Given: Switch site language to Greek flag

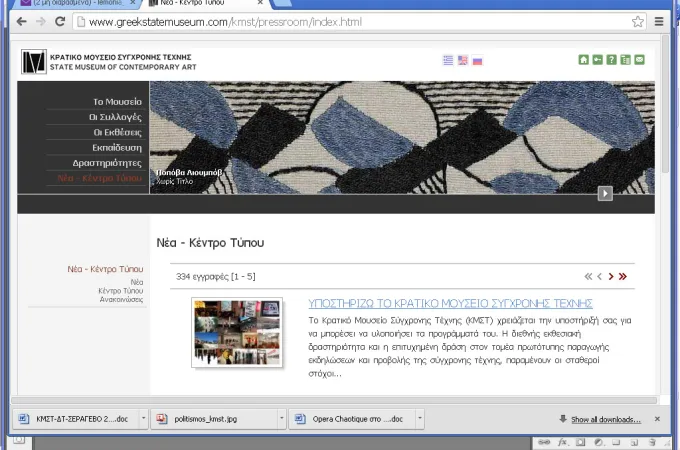Looking at the screenshot, I should click(448, 60).
